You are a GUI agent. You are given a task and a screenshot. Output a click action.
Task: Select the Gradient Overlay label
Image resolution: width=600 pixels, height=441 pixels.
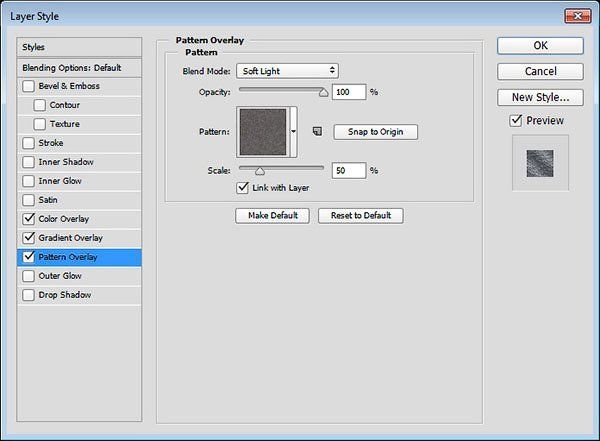[x=70, y=238]
